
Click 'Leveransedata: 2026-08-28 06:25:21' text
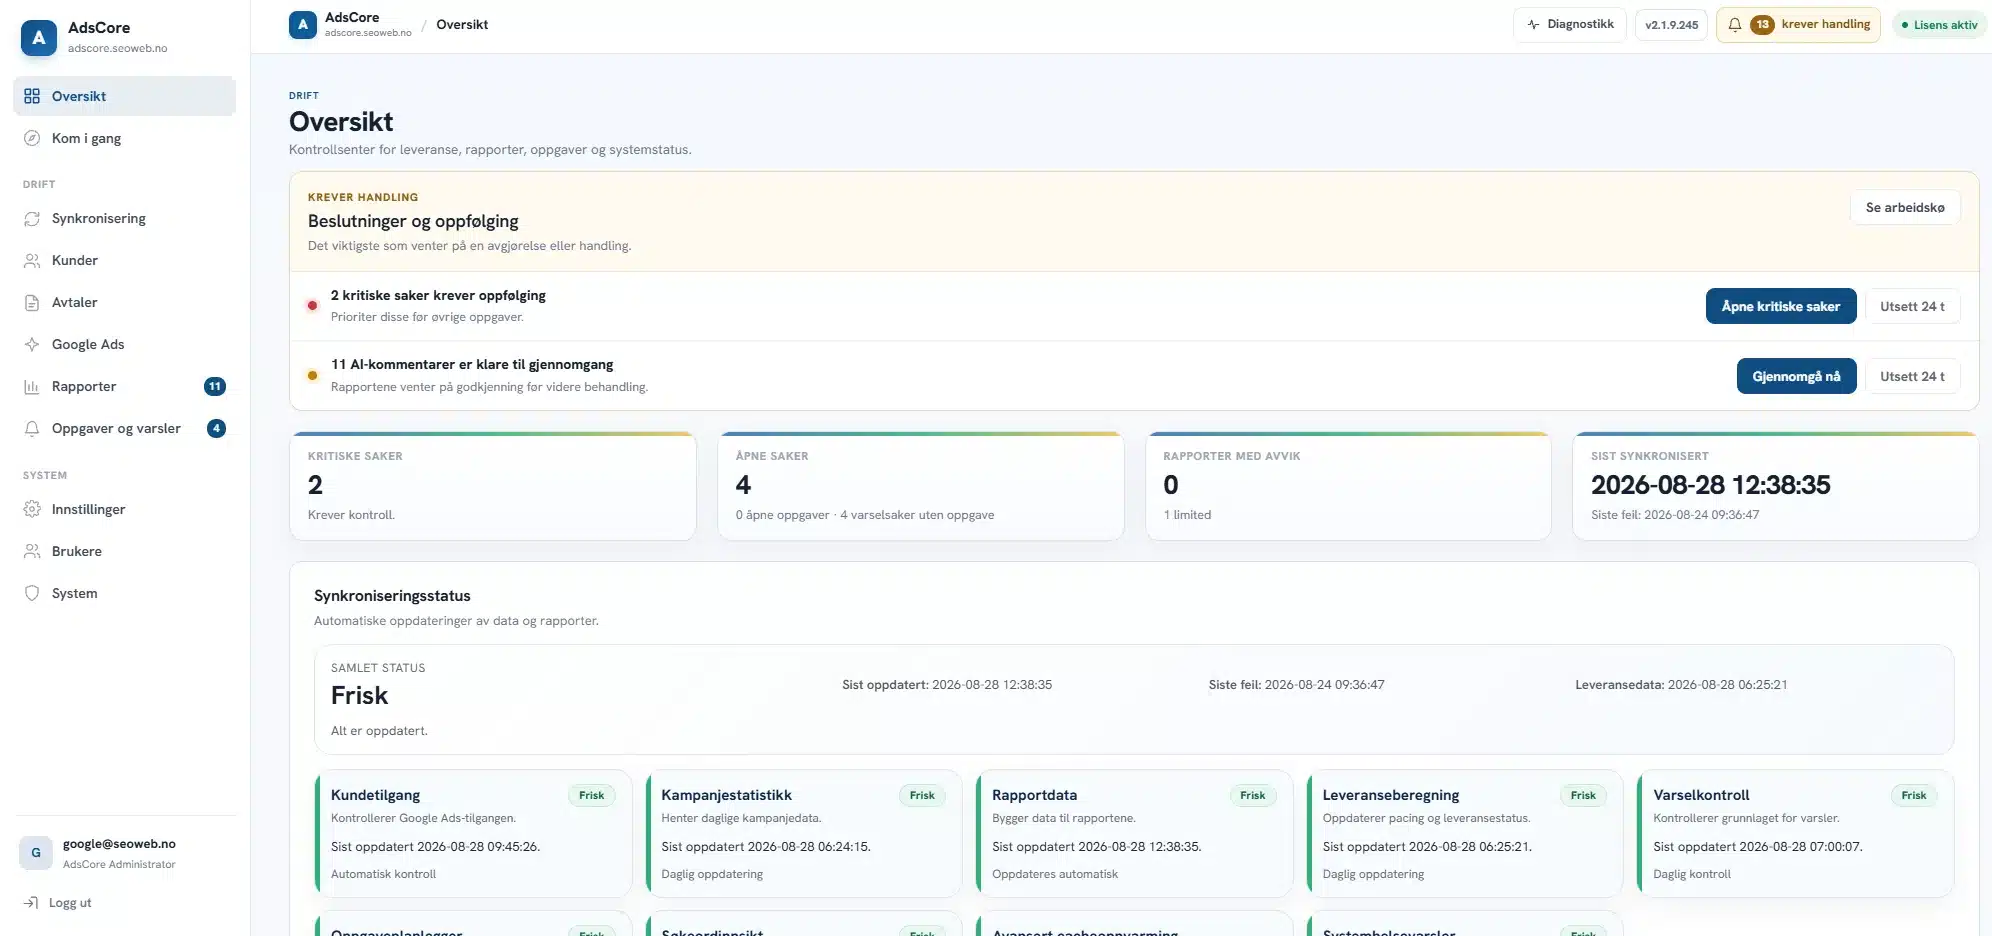point(1681,685)
